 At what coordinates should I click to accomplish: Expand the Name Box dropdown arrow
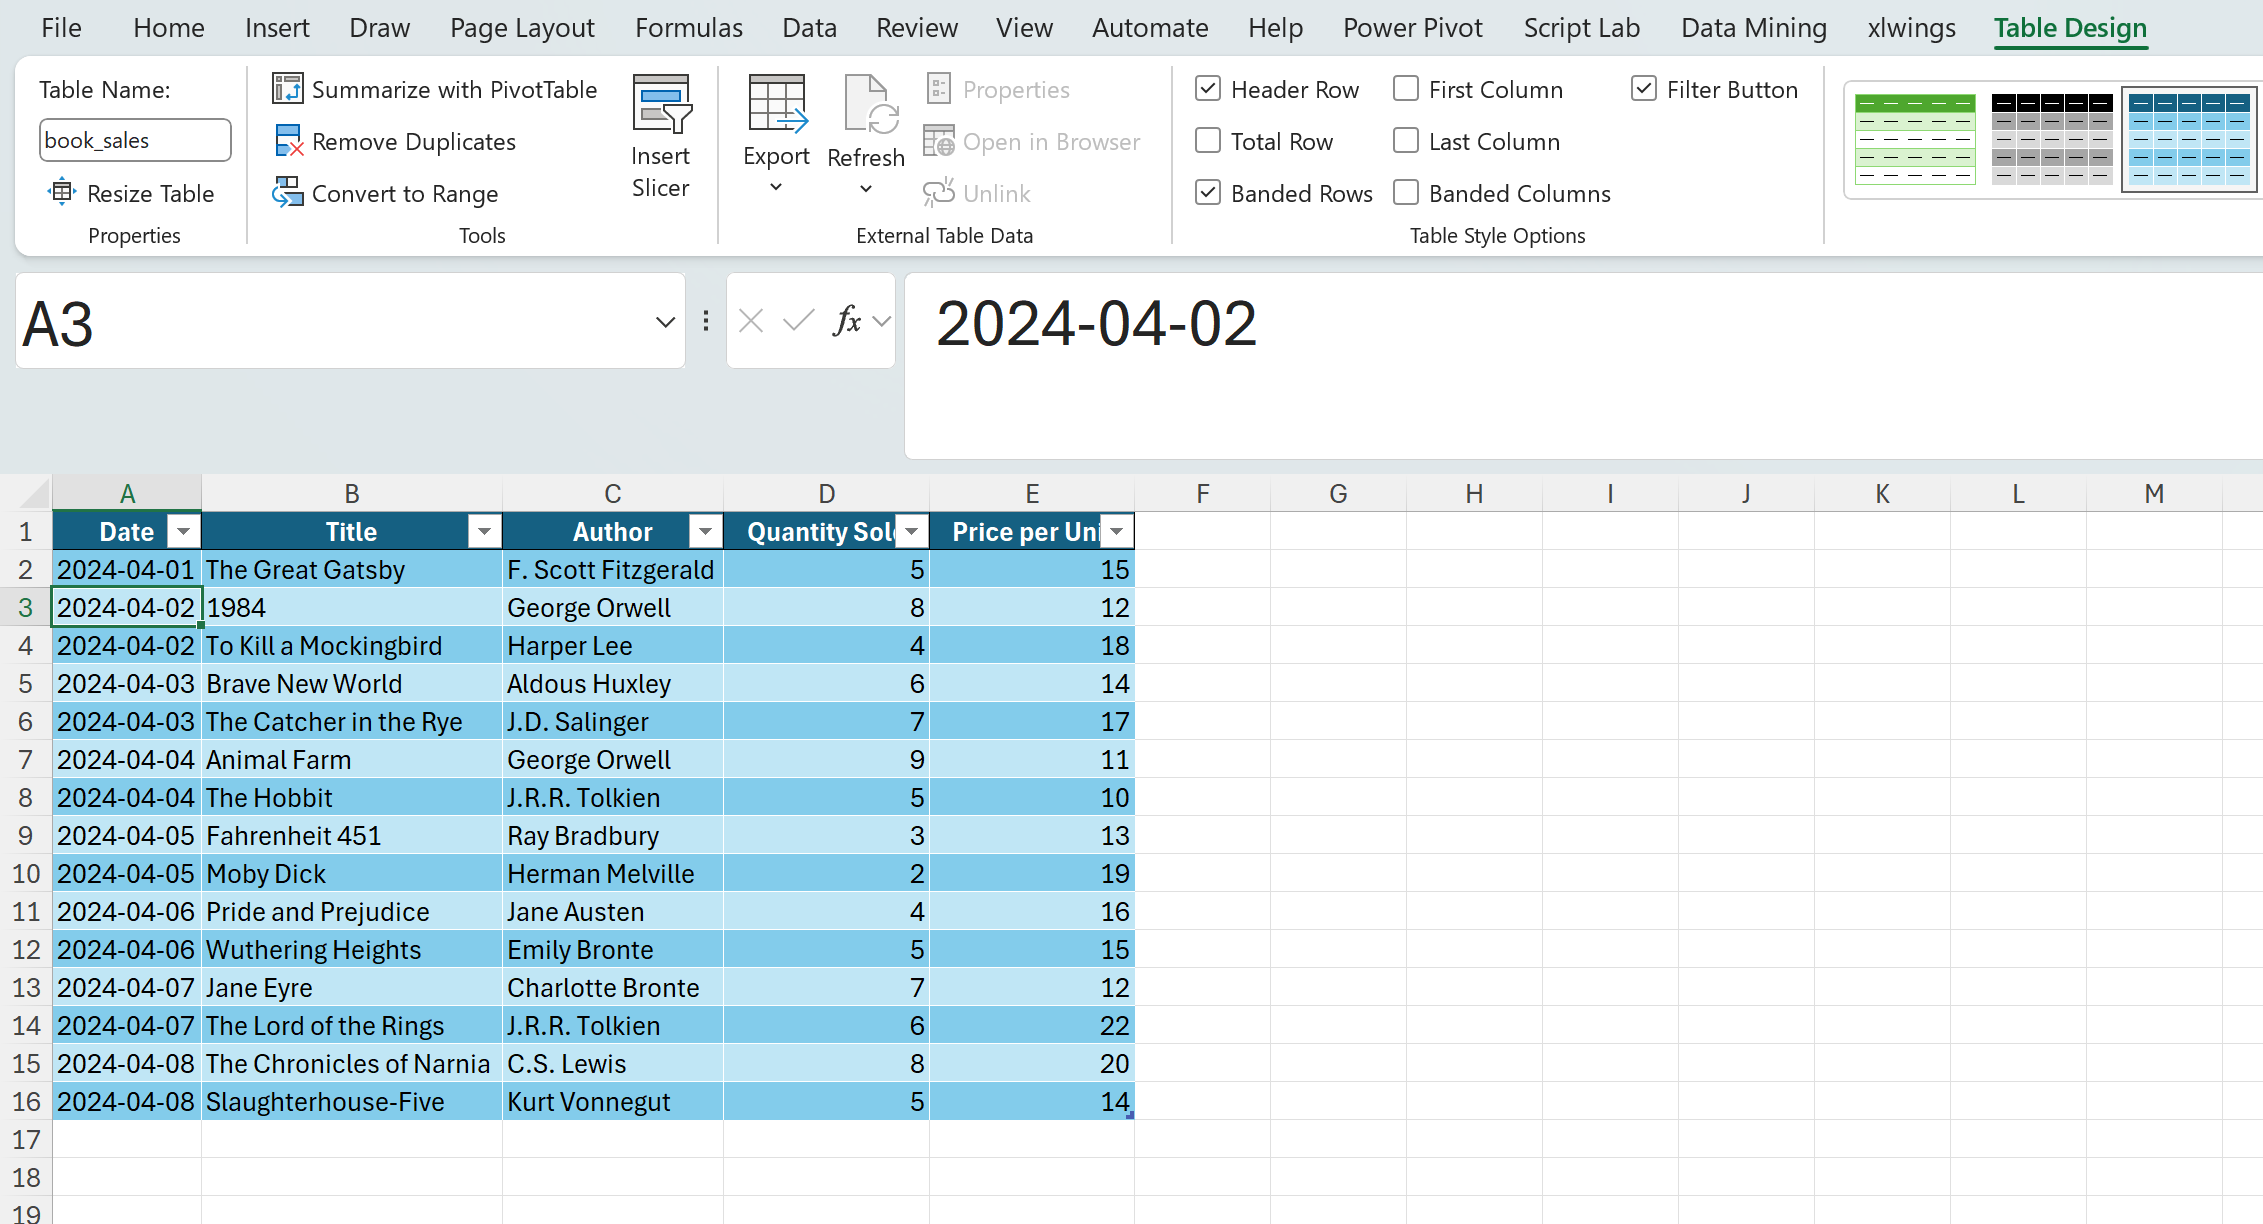coord(664,322)
